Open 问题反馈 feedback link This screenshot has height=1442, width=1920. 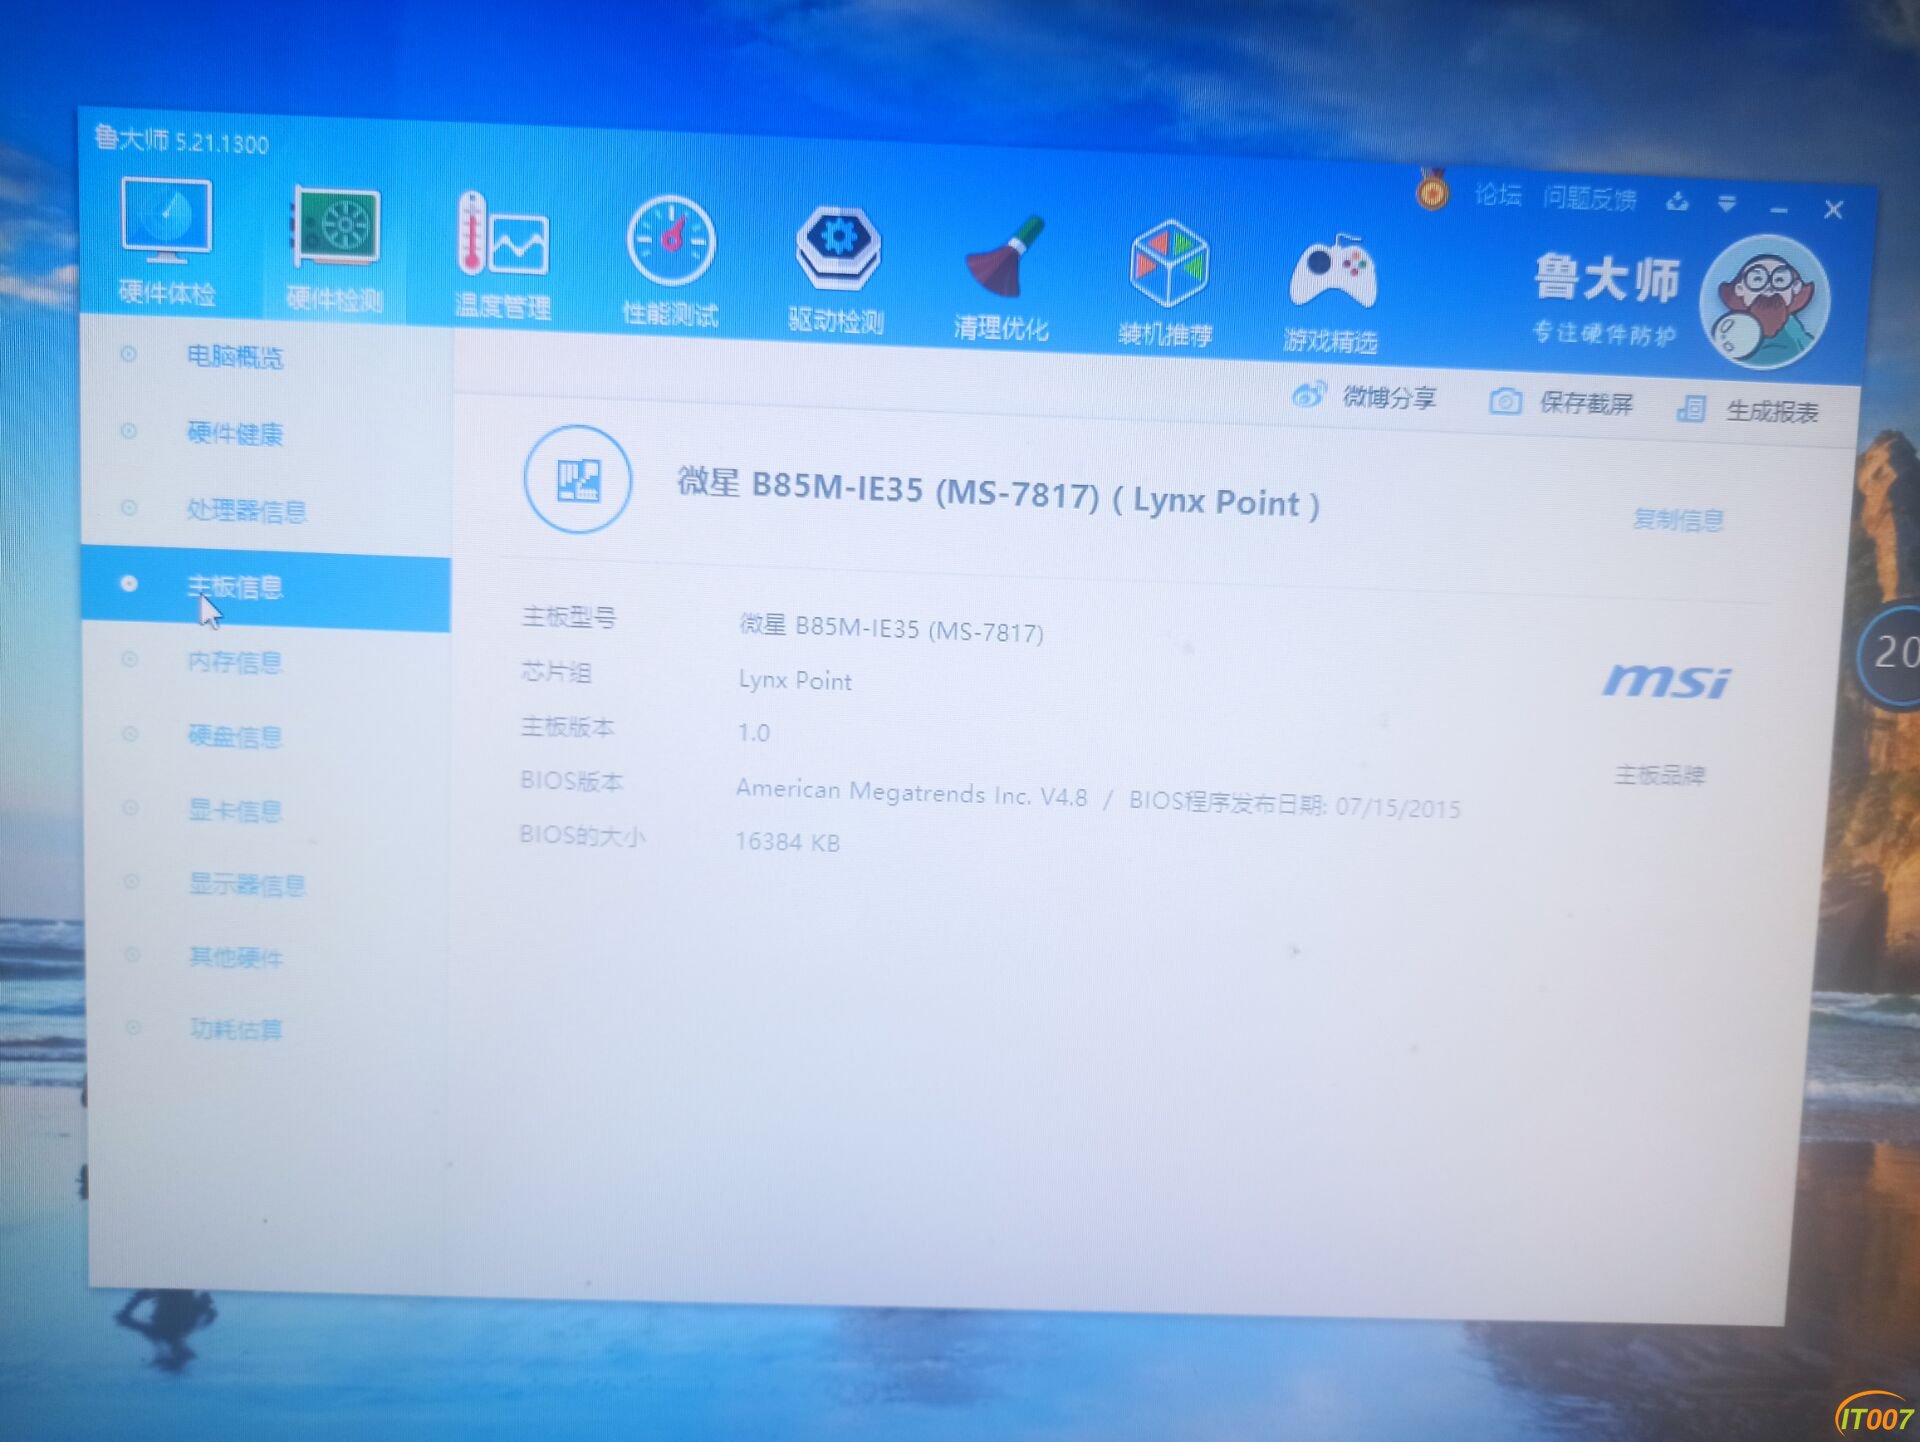coord(1590,198)
